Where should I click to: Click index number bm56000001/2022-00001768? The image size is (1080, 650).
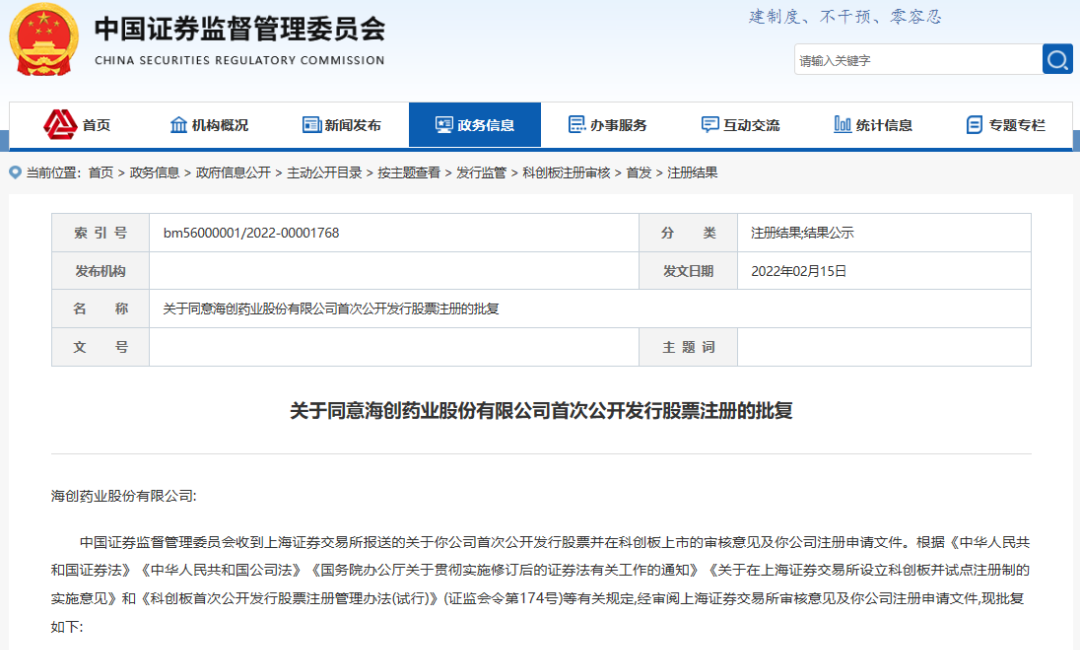pyautogui.click(x=251, y=233)
